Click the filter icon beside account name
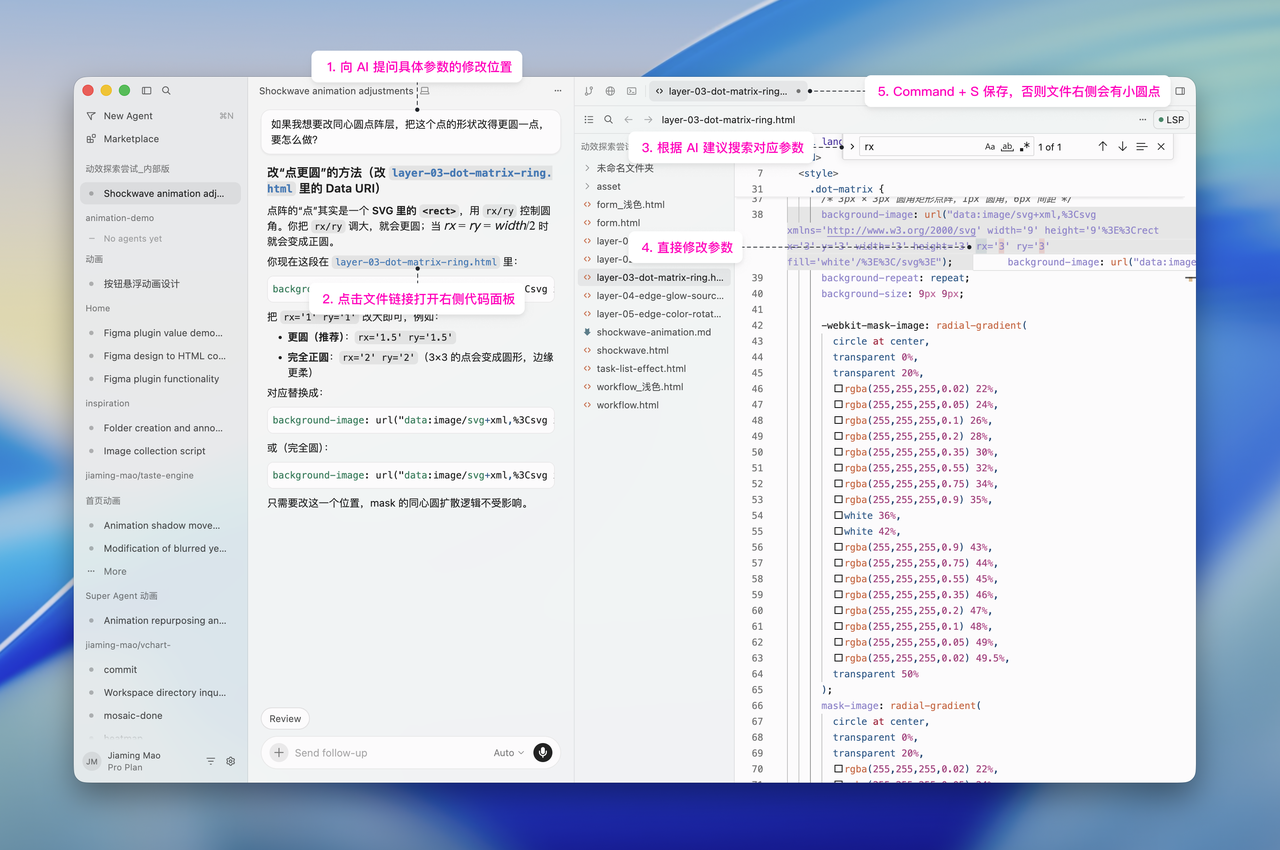 (211, 761)
